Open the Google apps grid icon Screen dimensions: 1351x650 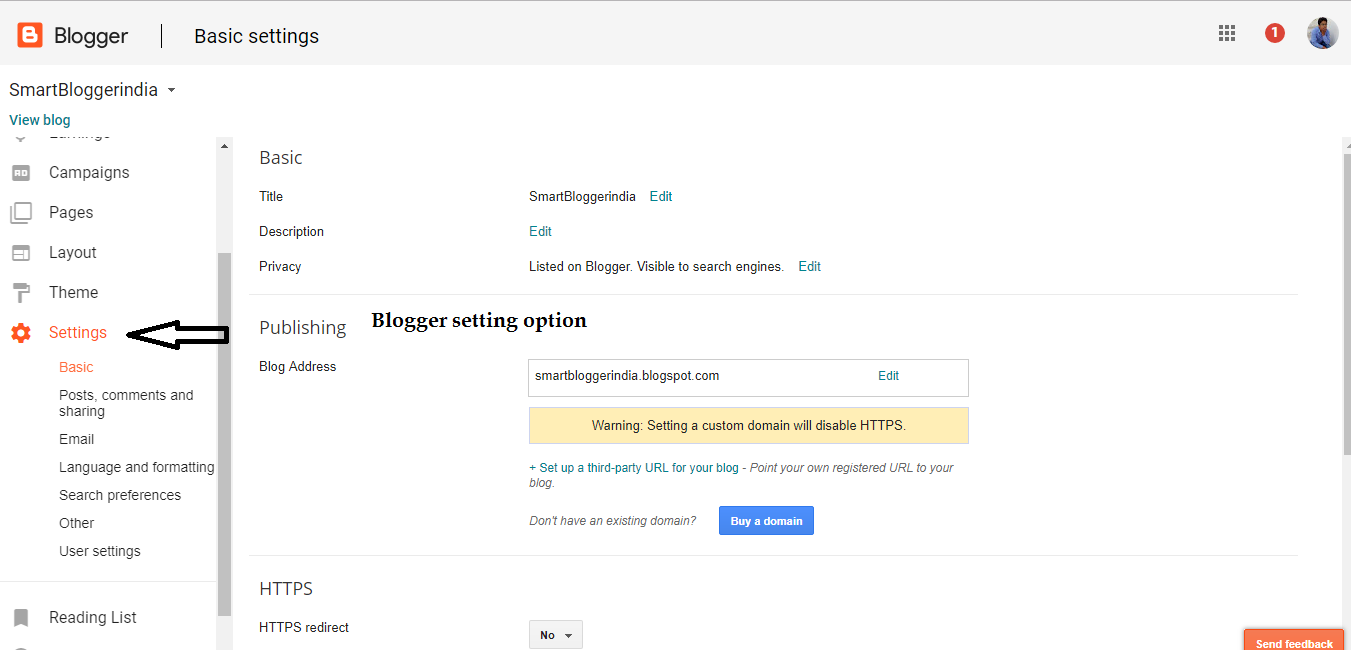[x=1227, y=33]
